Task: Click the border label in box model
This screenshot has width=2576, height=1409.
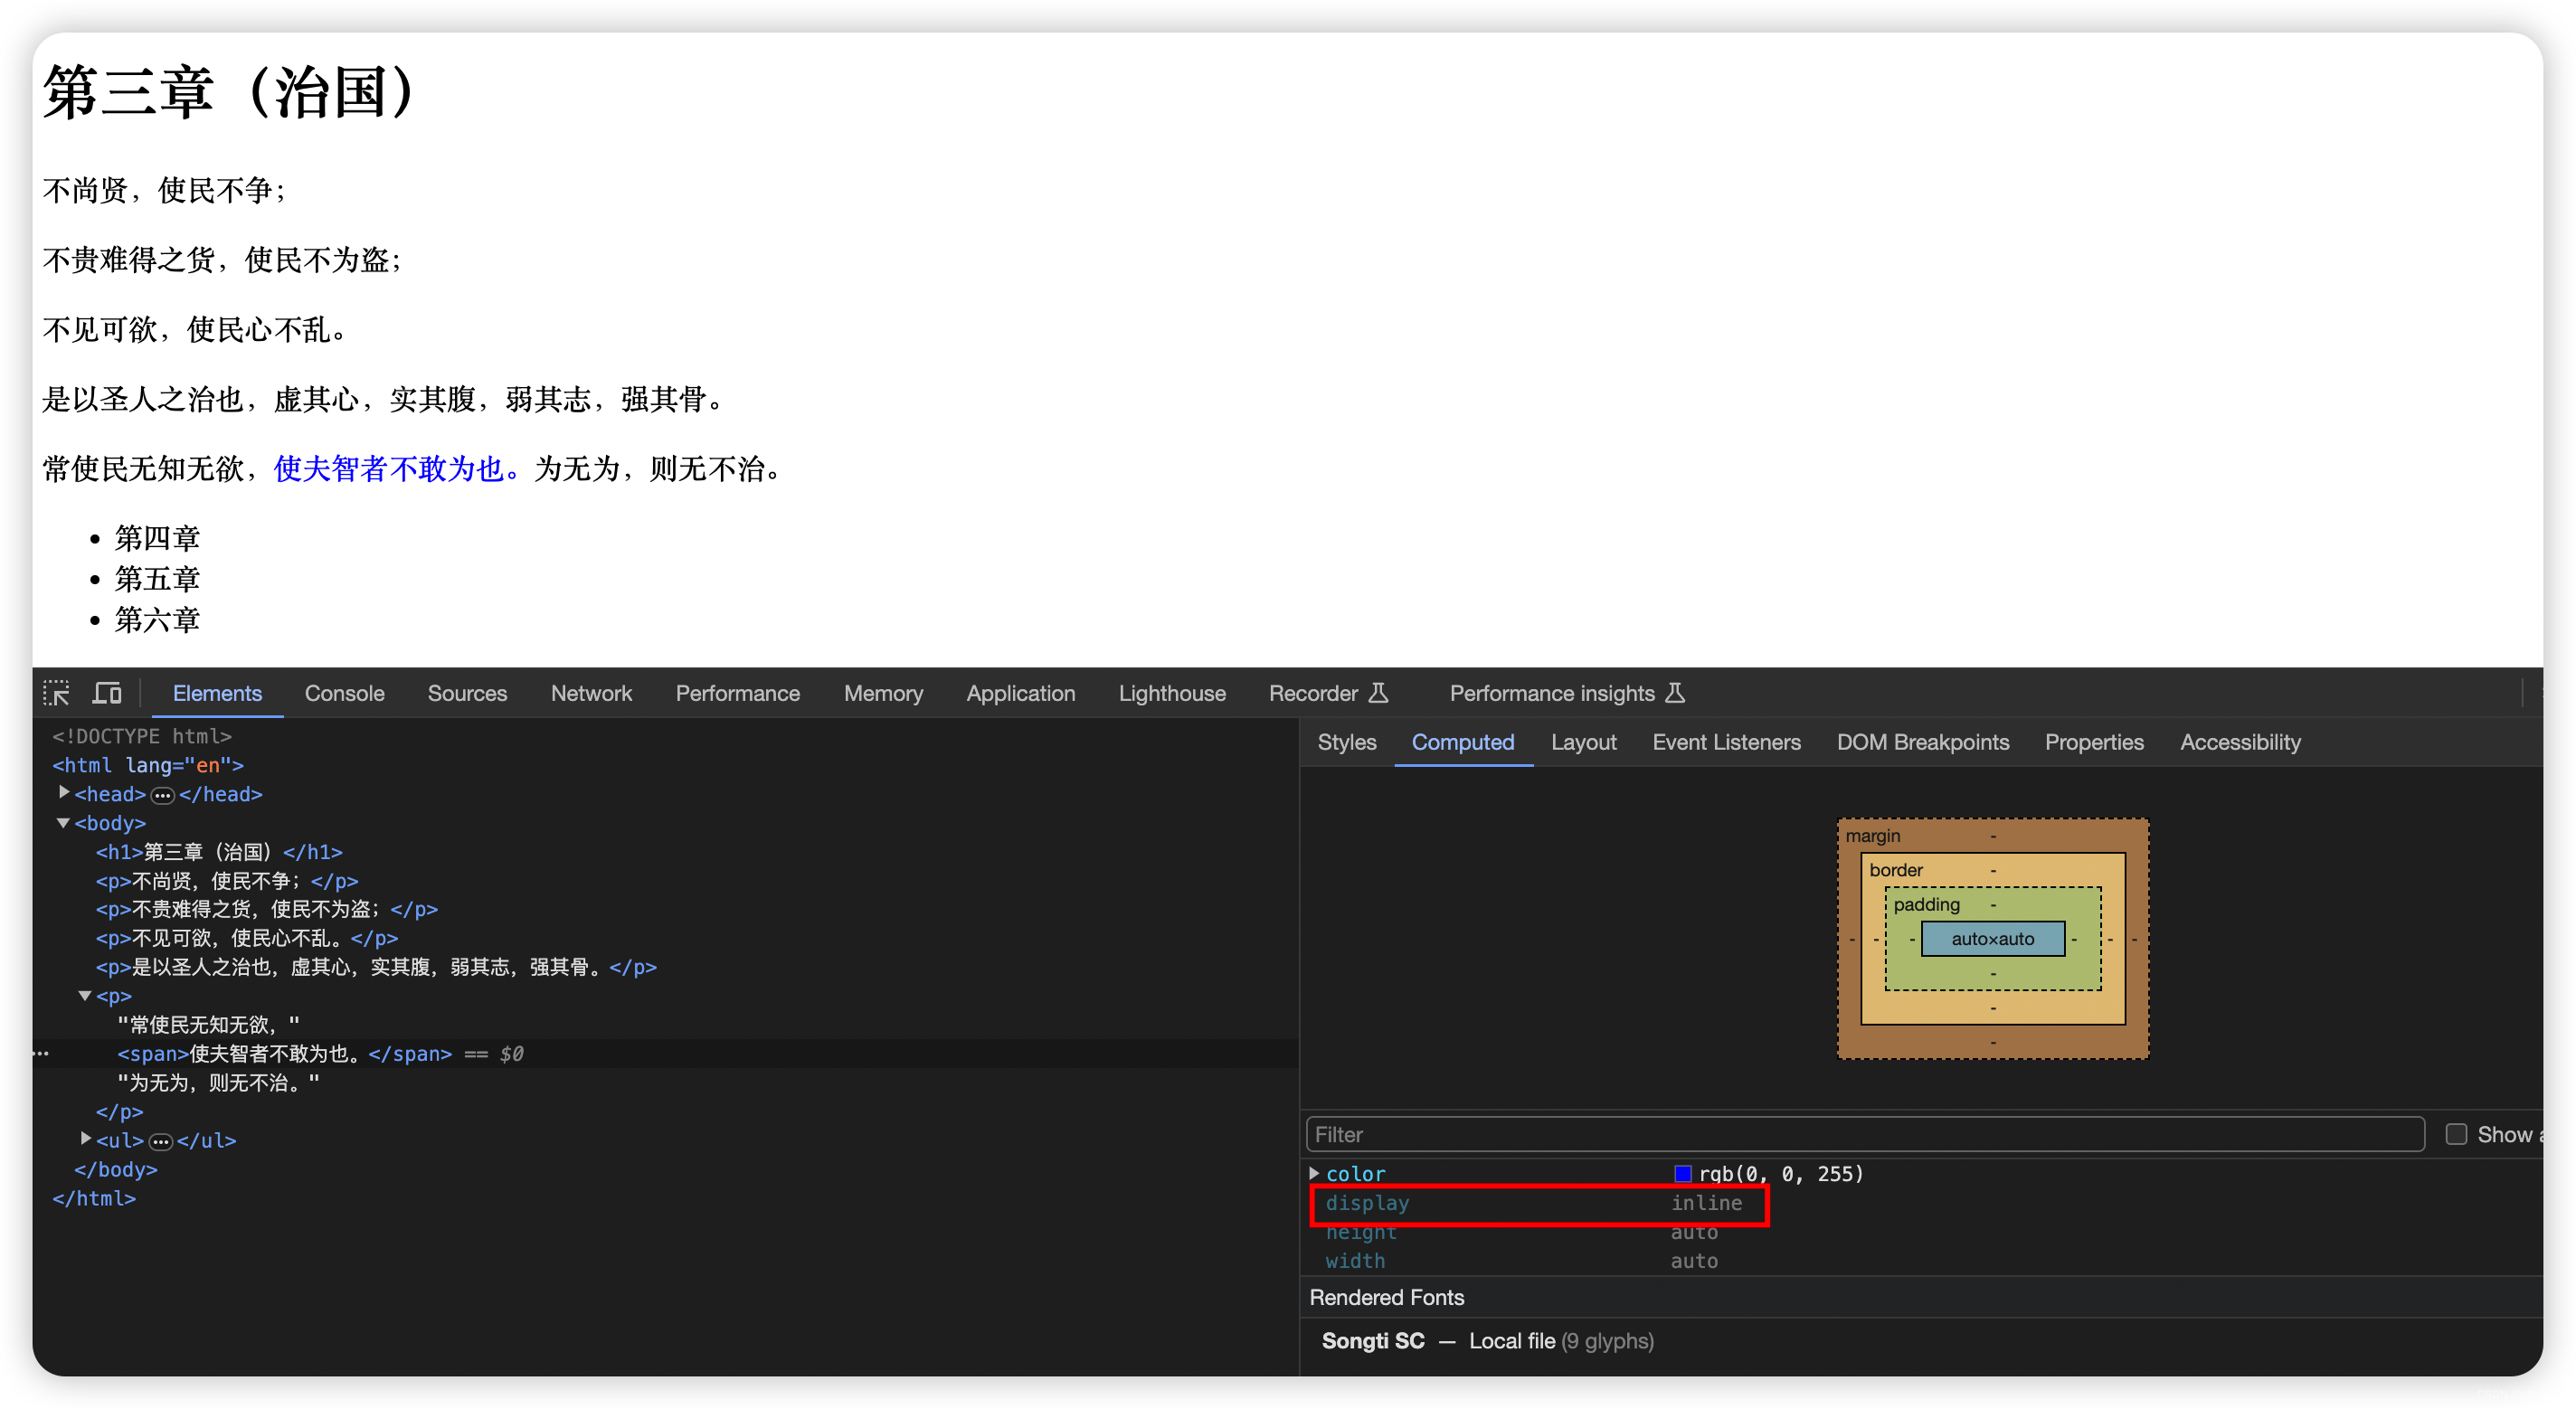Action: click(1895, 870)
